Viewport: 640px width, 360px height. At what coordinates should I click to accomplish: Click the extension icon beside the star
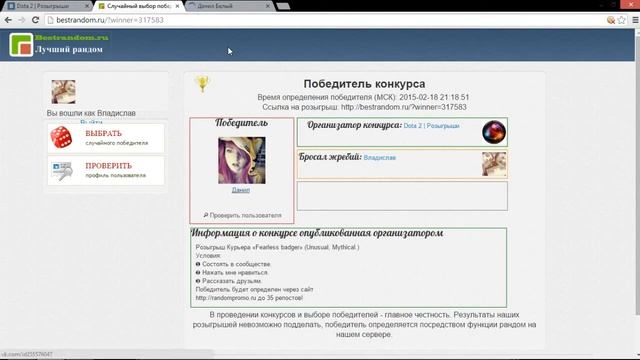[x=611, y=20]
